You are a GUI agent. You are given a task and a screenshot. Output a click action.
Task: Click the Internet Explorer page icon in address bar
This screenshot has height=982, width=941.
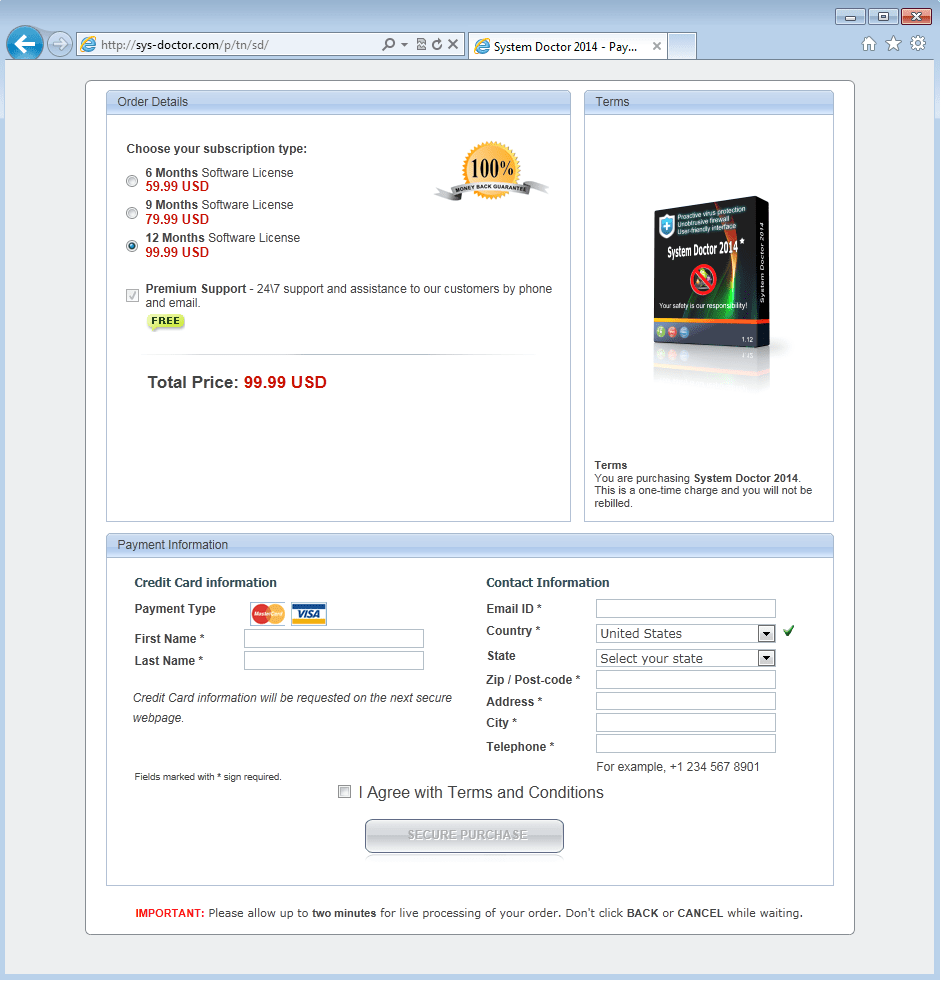(x=89, y=44)
